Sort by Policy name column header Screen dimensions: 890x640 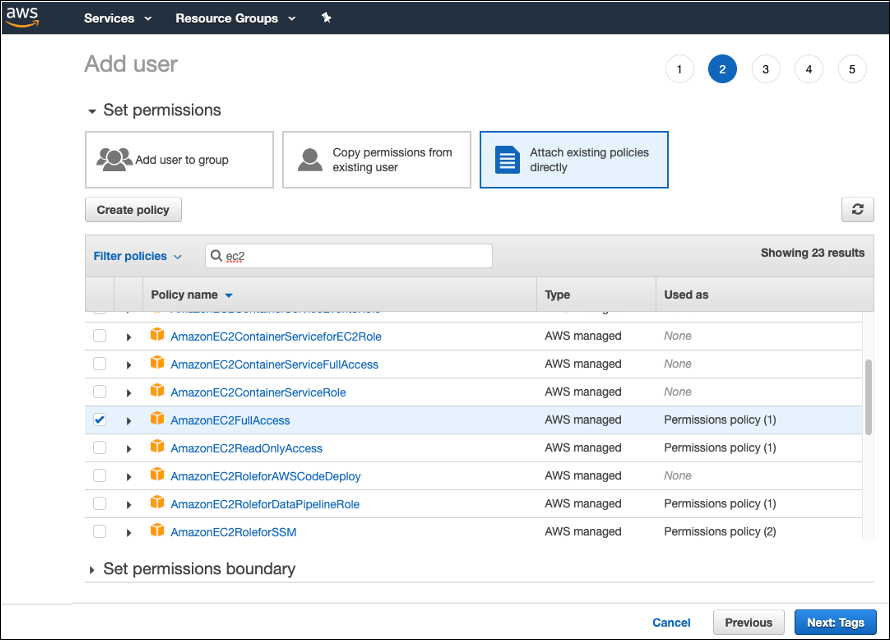[x=191, y=294]
